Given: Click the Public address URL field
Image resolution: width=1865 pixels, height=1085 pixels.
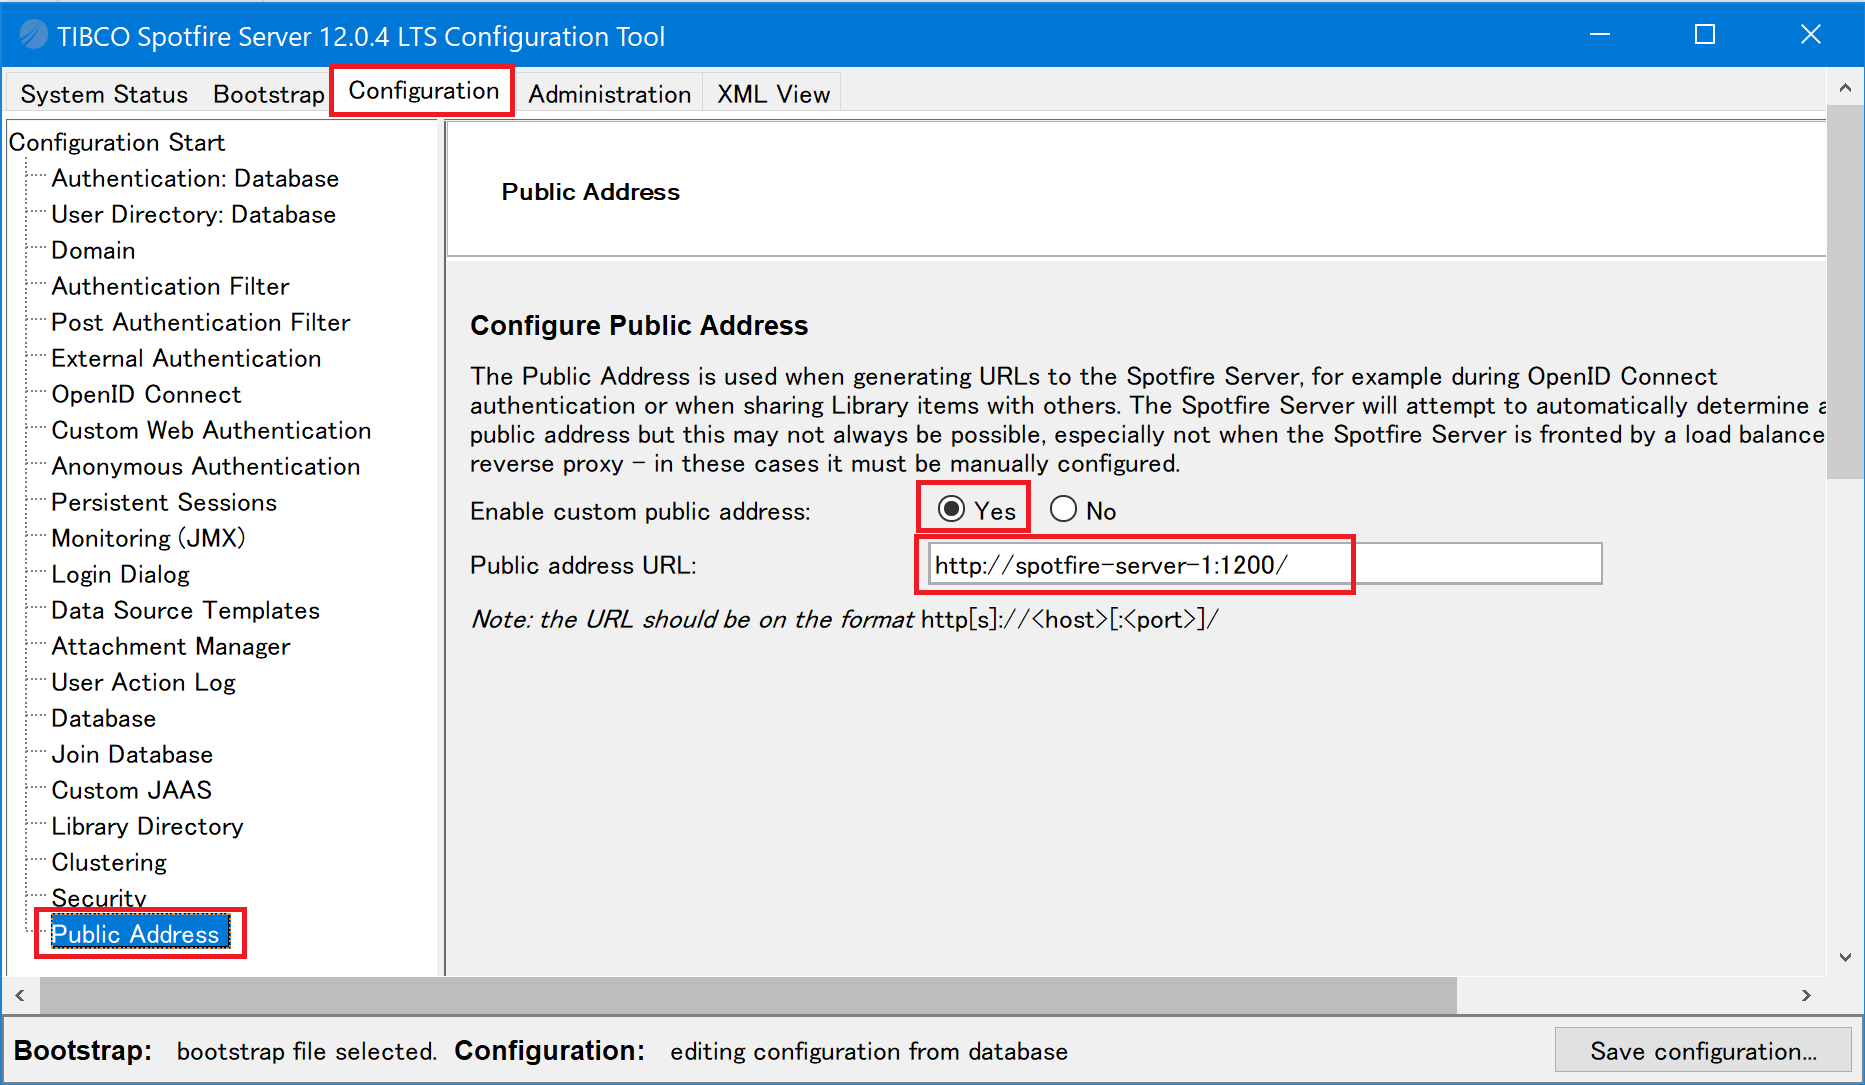Looking at the screenshot, I should [x=1265, y=564].
